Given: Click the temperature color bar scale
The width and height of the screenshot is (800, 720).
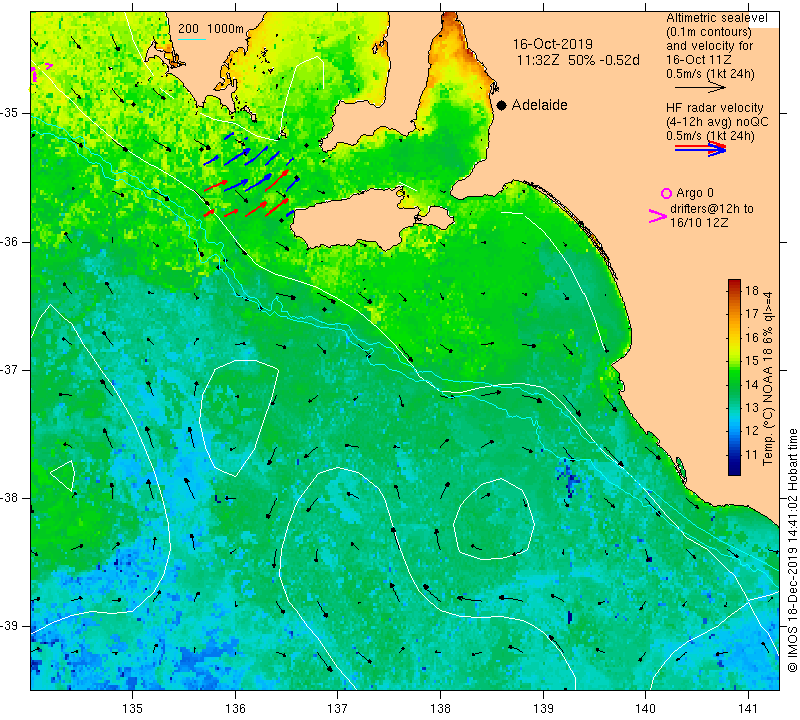Looking at the screenshot, I should click(x=734, y=377).
